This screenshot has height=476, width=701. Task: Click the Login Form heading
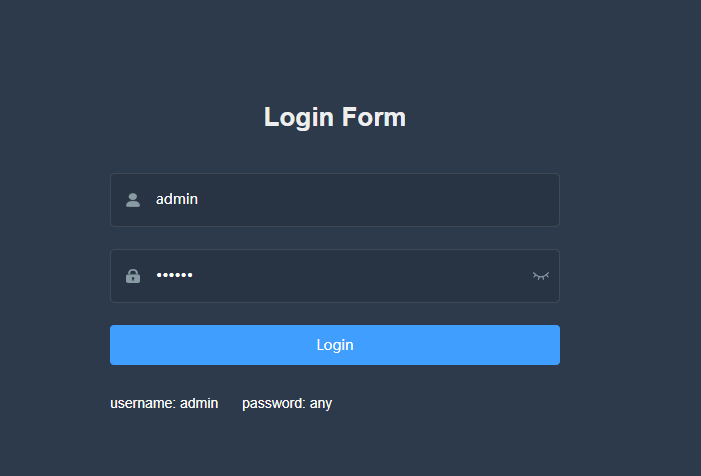coord(334,117)
